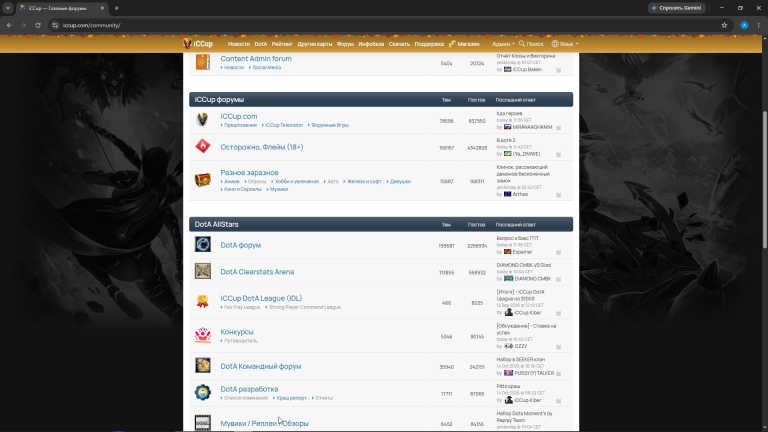Click the treasure chest icon for Разное заразное
This screenshot has height=432, width=768.
coord(203,180)
